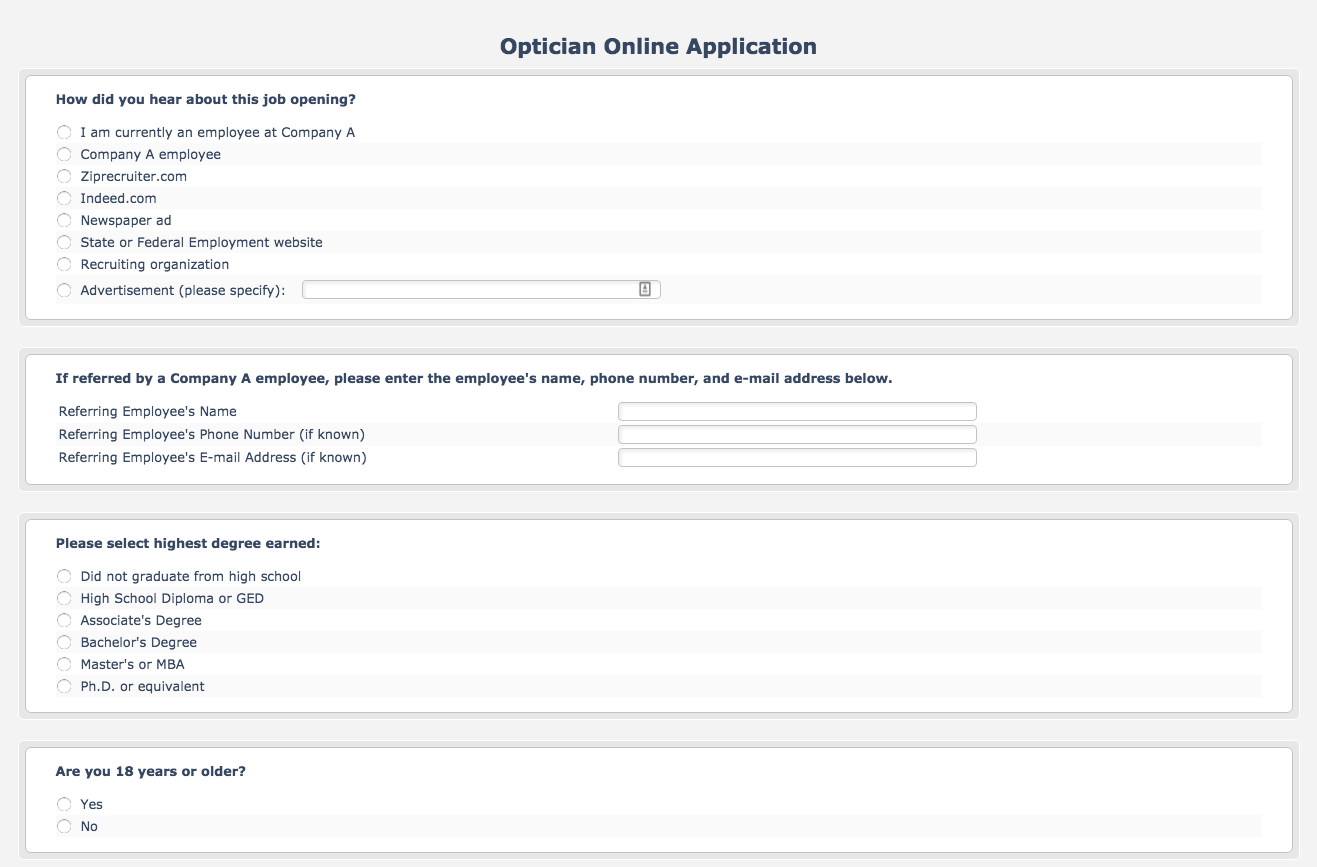Click 'How did you hear about this job opening?' text

point(206,100)
